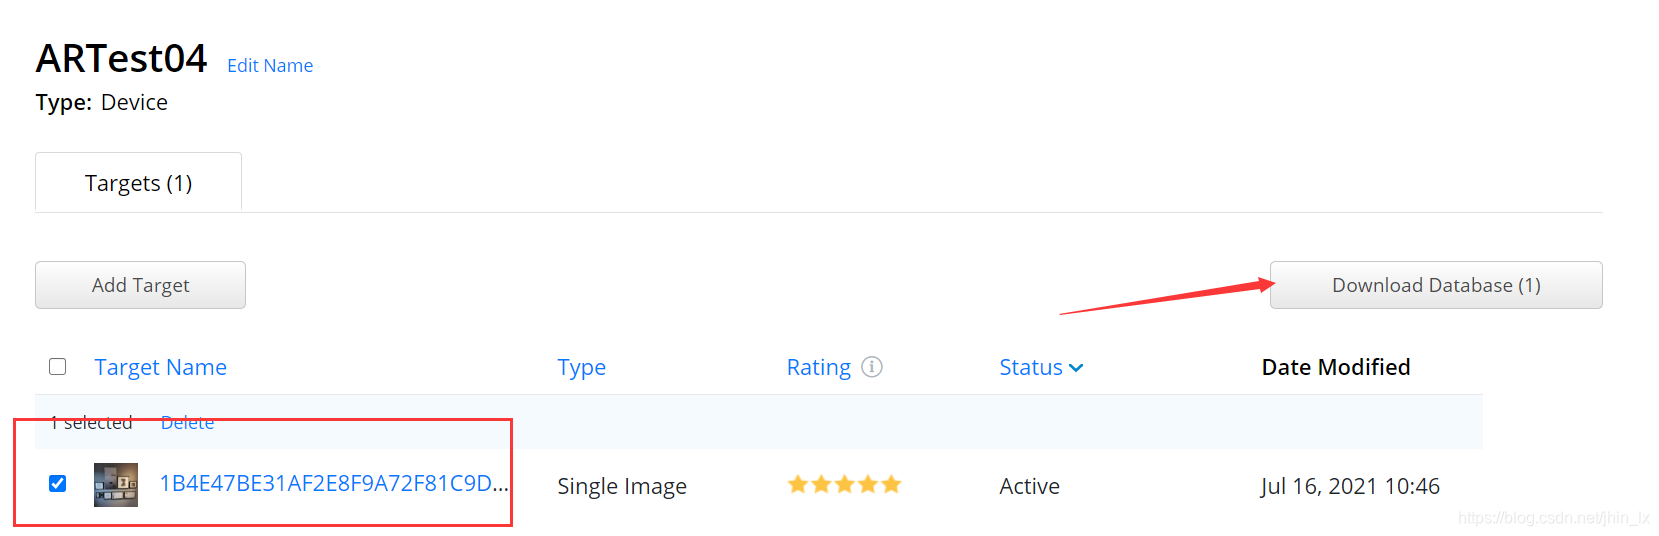Open the target image thumbnail
The image size is (1659, 536).
[x=116, y=485]
